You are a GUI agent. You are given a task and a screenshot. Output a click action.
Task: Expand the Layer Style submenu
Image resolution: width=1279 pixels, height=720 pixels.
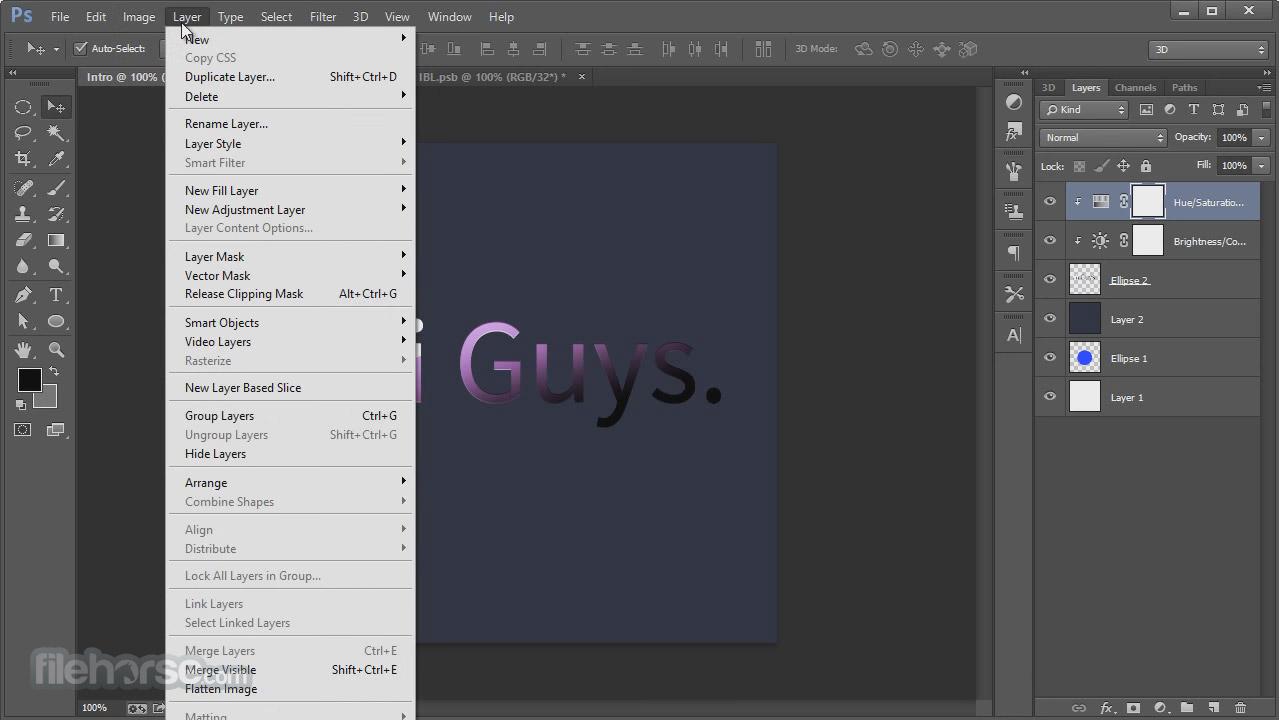point(290,143)
